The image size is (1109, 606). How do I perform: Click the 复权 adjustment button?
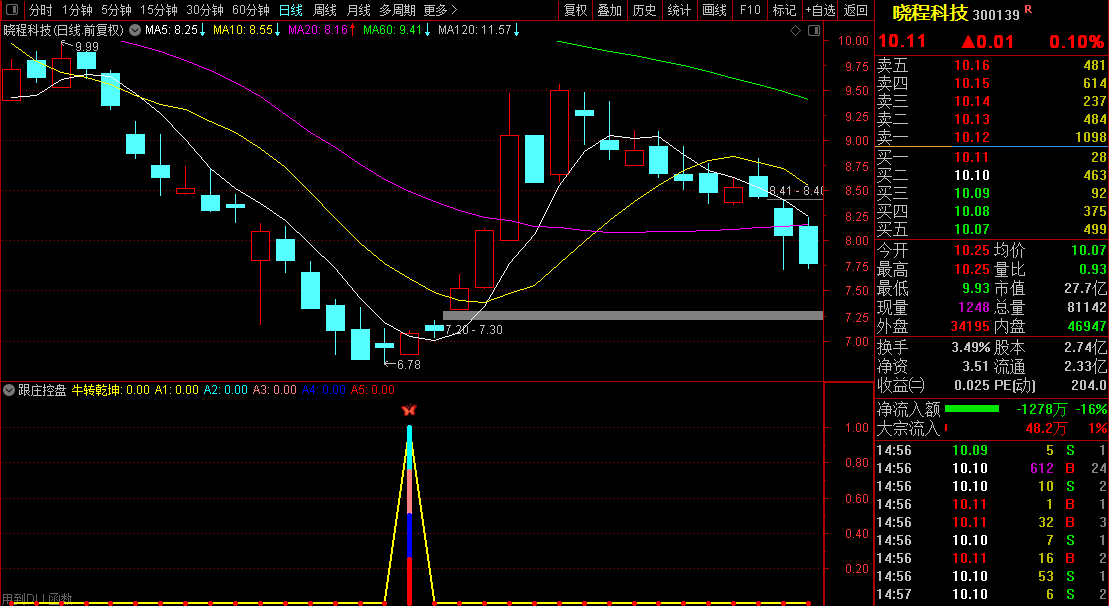(575, 10)
